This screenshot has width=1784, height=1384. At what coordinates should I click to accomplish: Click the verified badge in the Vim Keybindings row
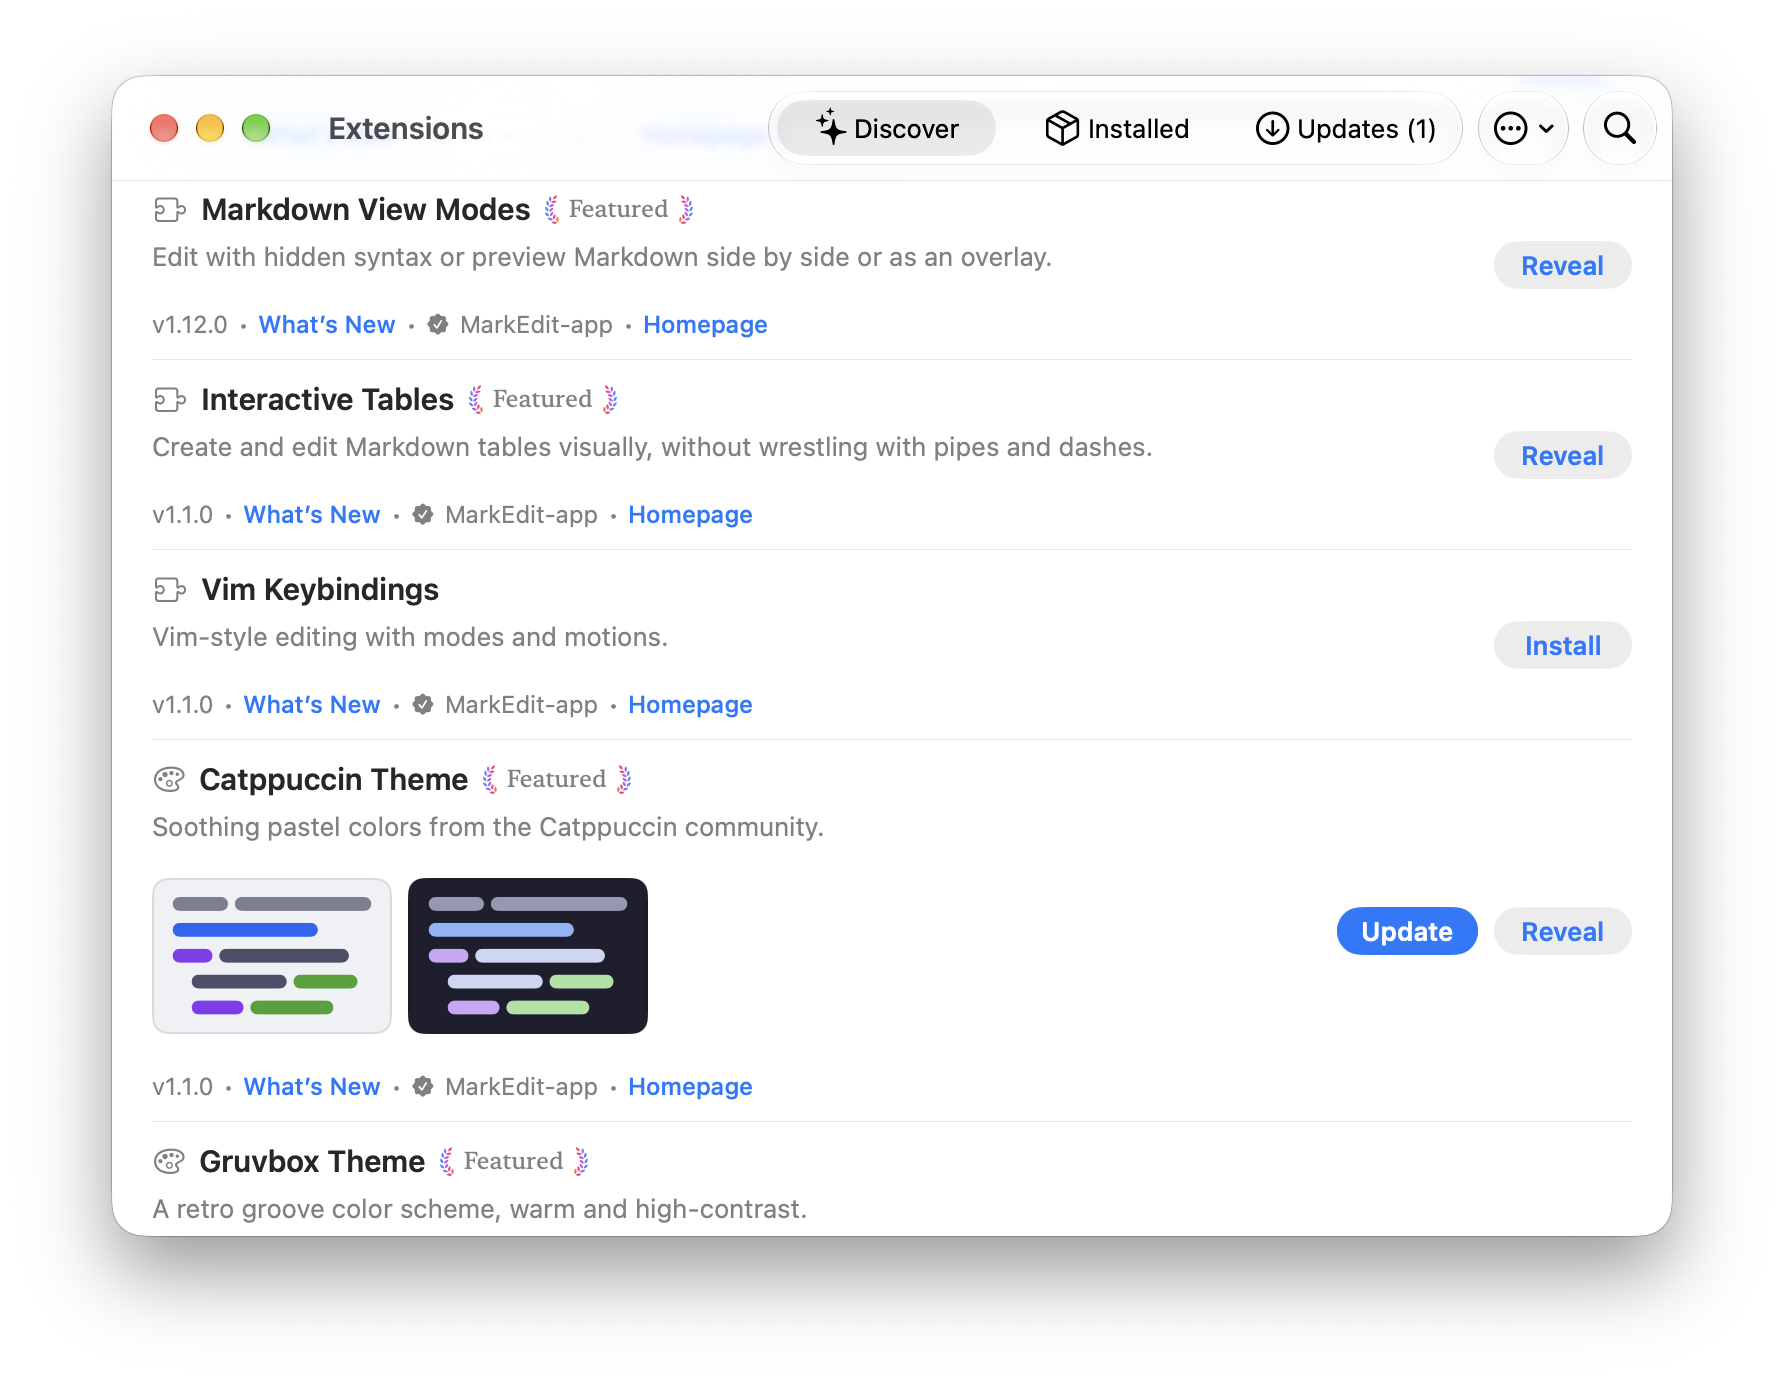pos(423,704)
